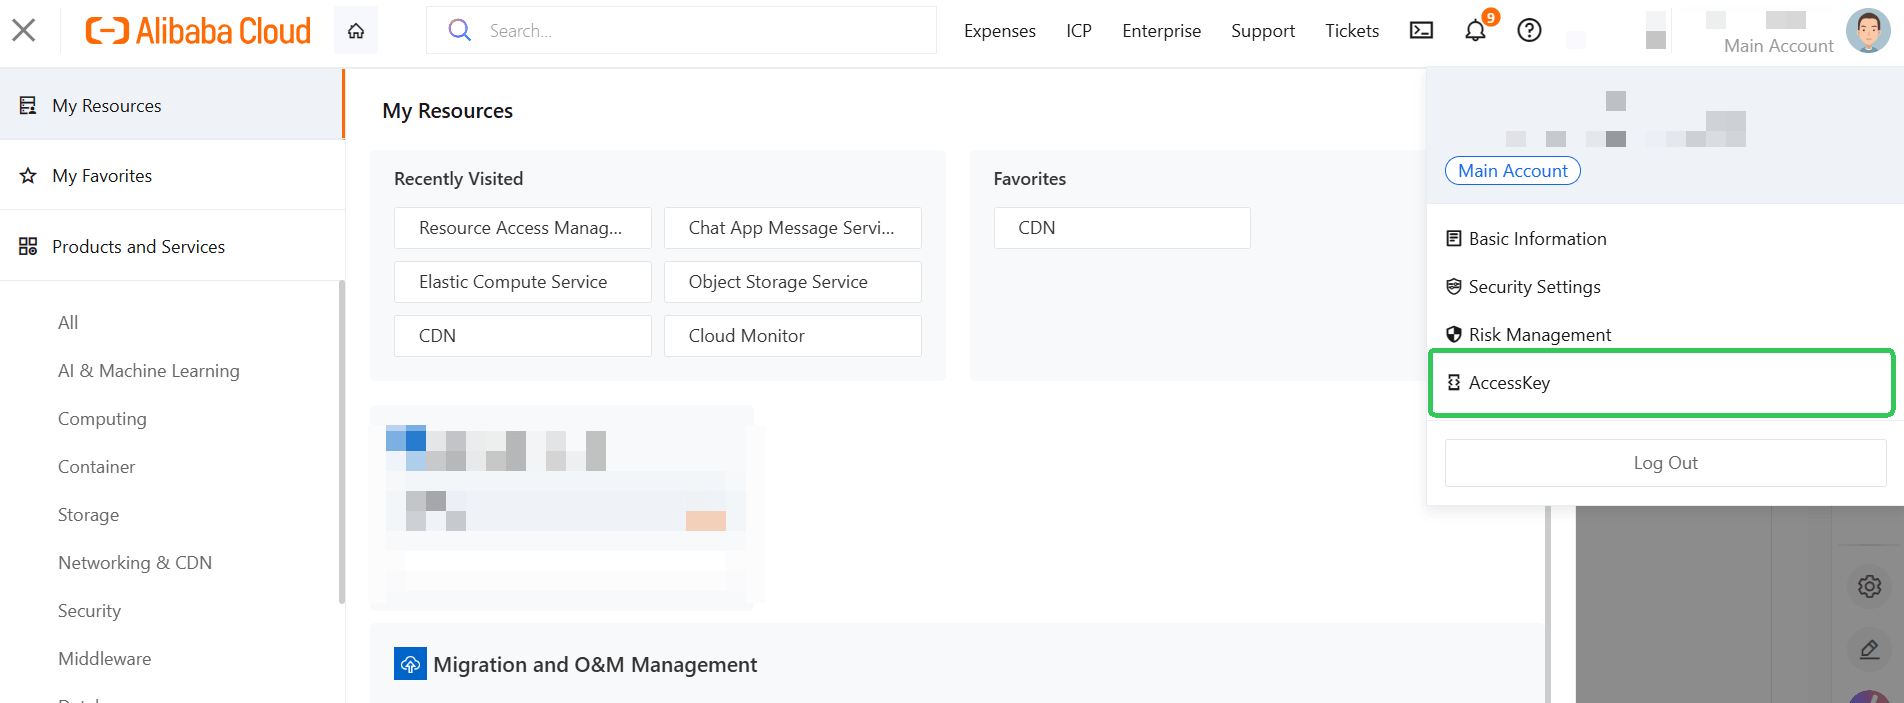Launch Cloud Shell terminal icon
Screen dimensions: 1904x703
(1421, 31)
